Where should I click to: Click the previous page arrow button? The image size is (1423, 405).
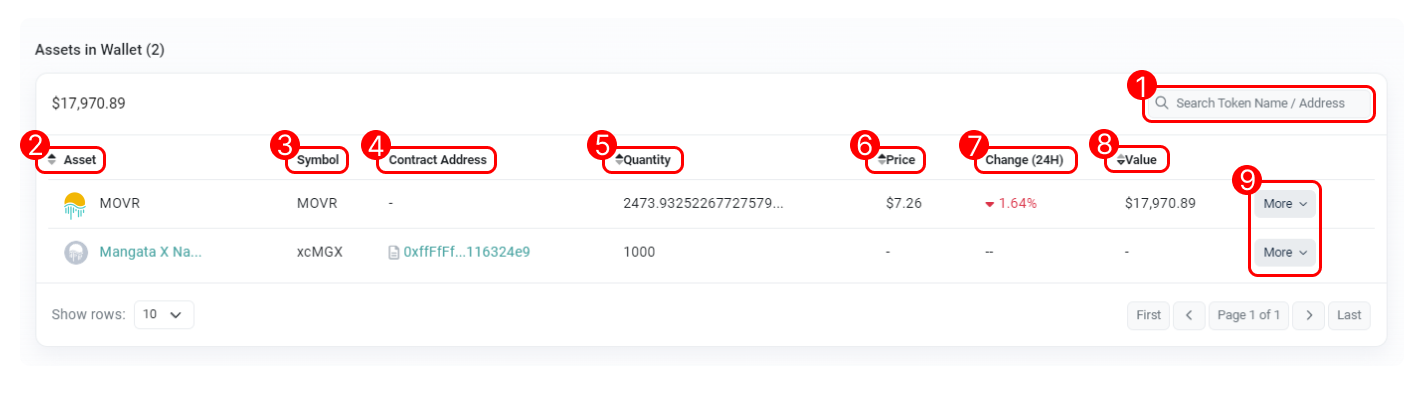tap(1189, 315)
